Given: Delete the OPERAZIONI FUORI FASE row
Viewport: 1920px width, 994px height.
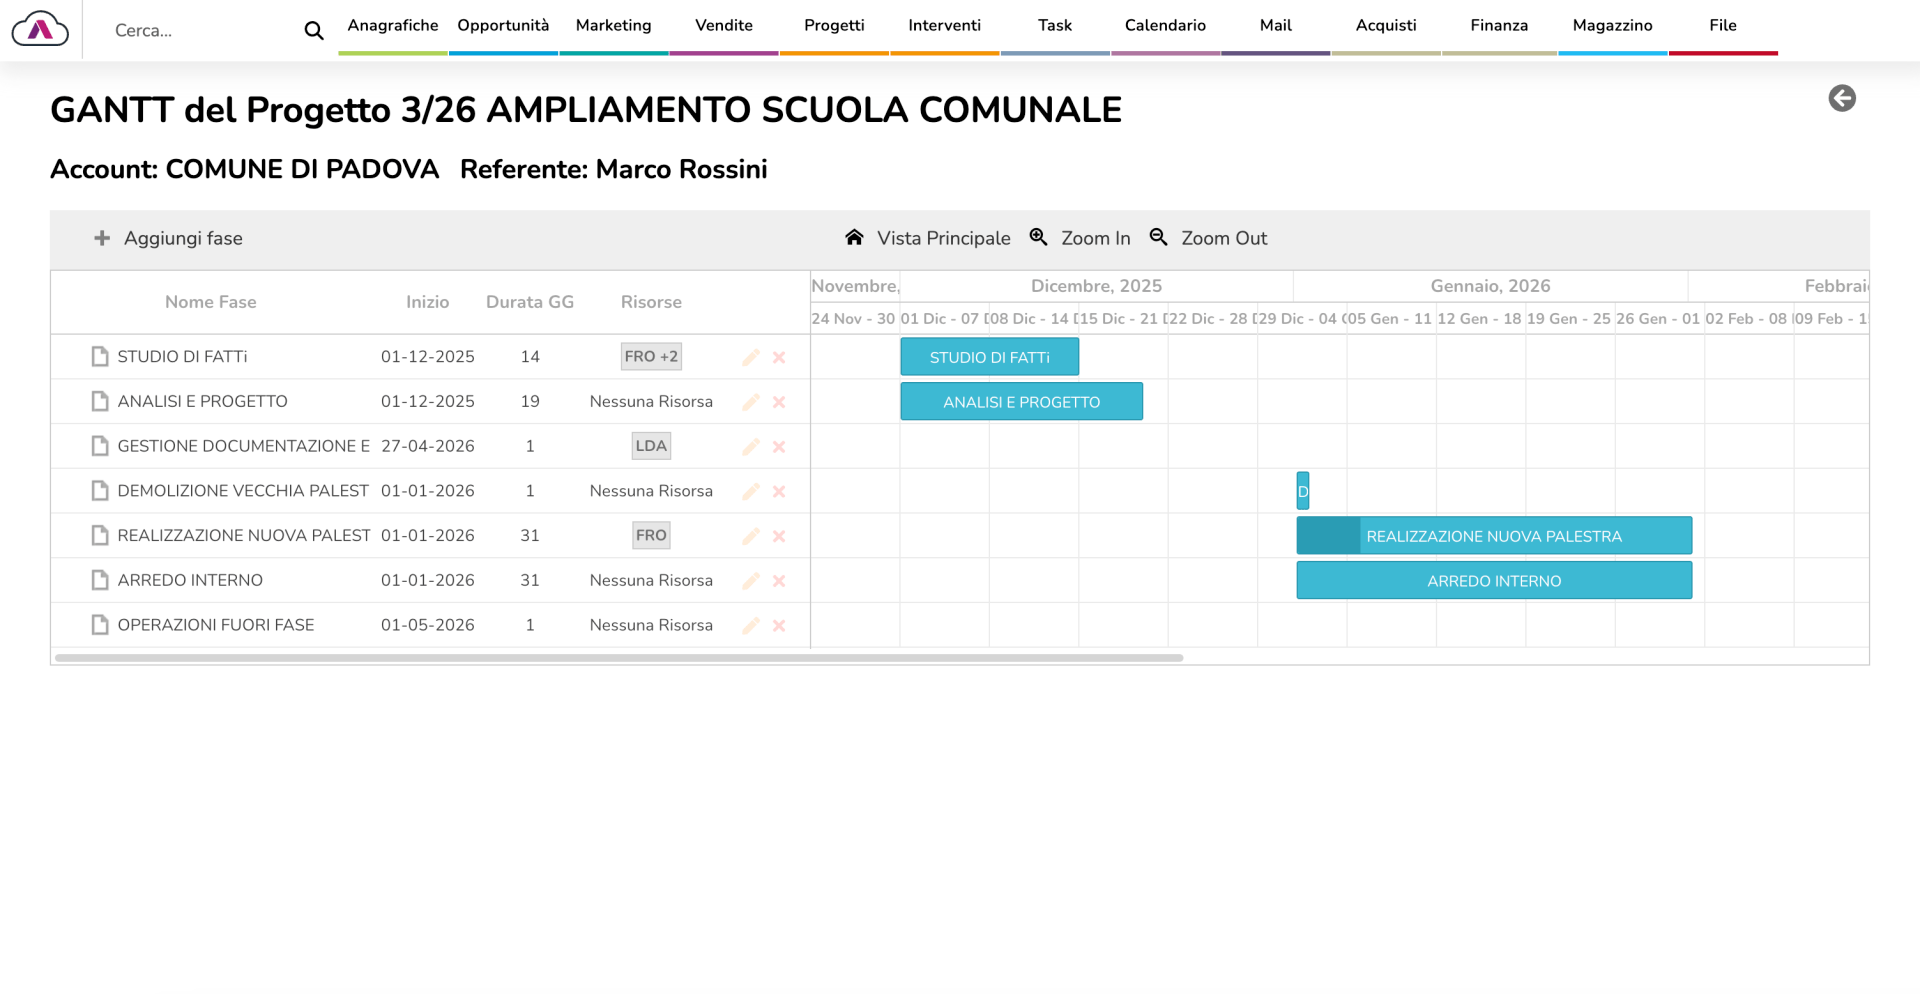Looking at the screenshot, I should pyautogui.click(x=779, y=626).
